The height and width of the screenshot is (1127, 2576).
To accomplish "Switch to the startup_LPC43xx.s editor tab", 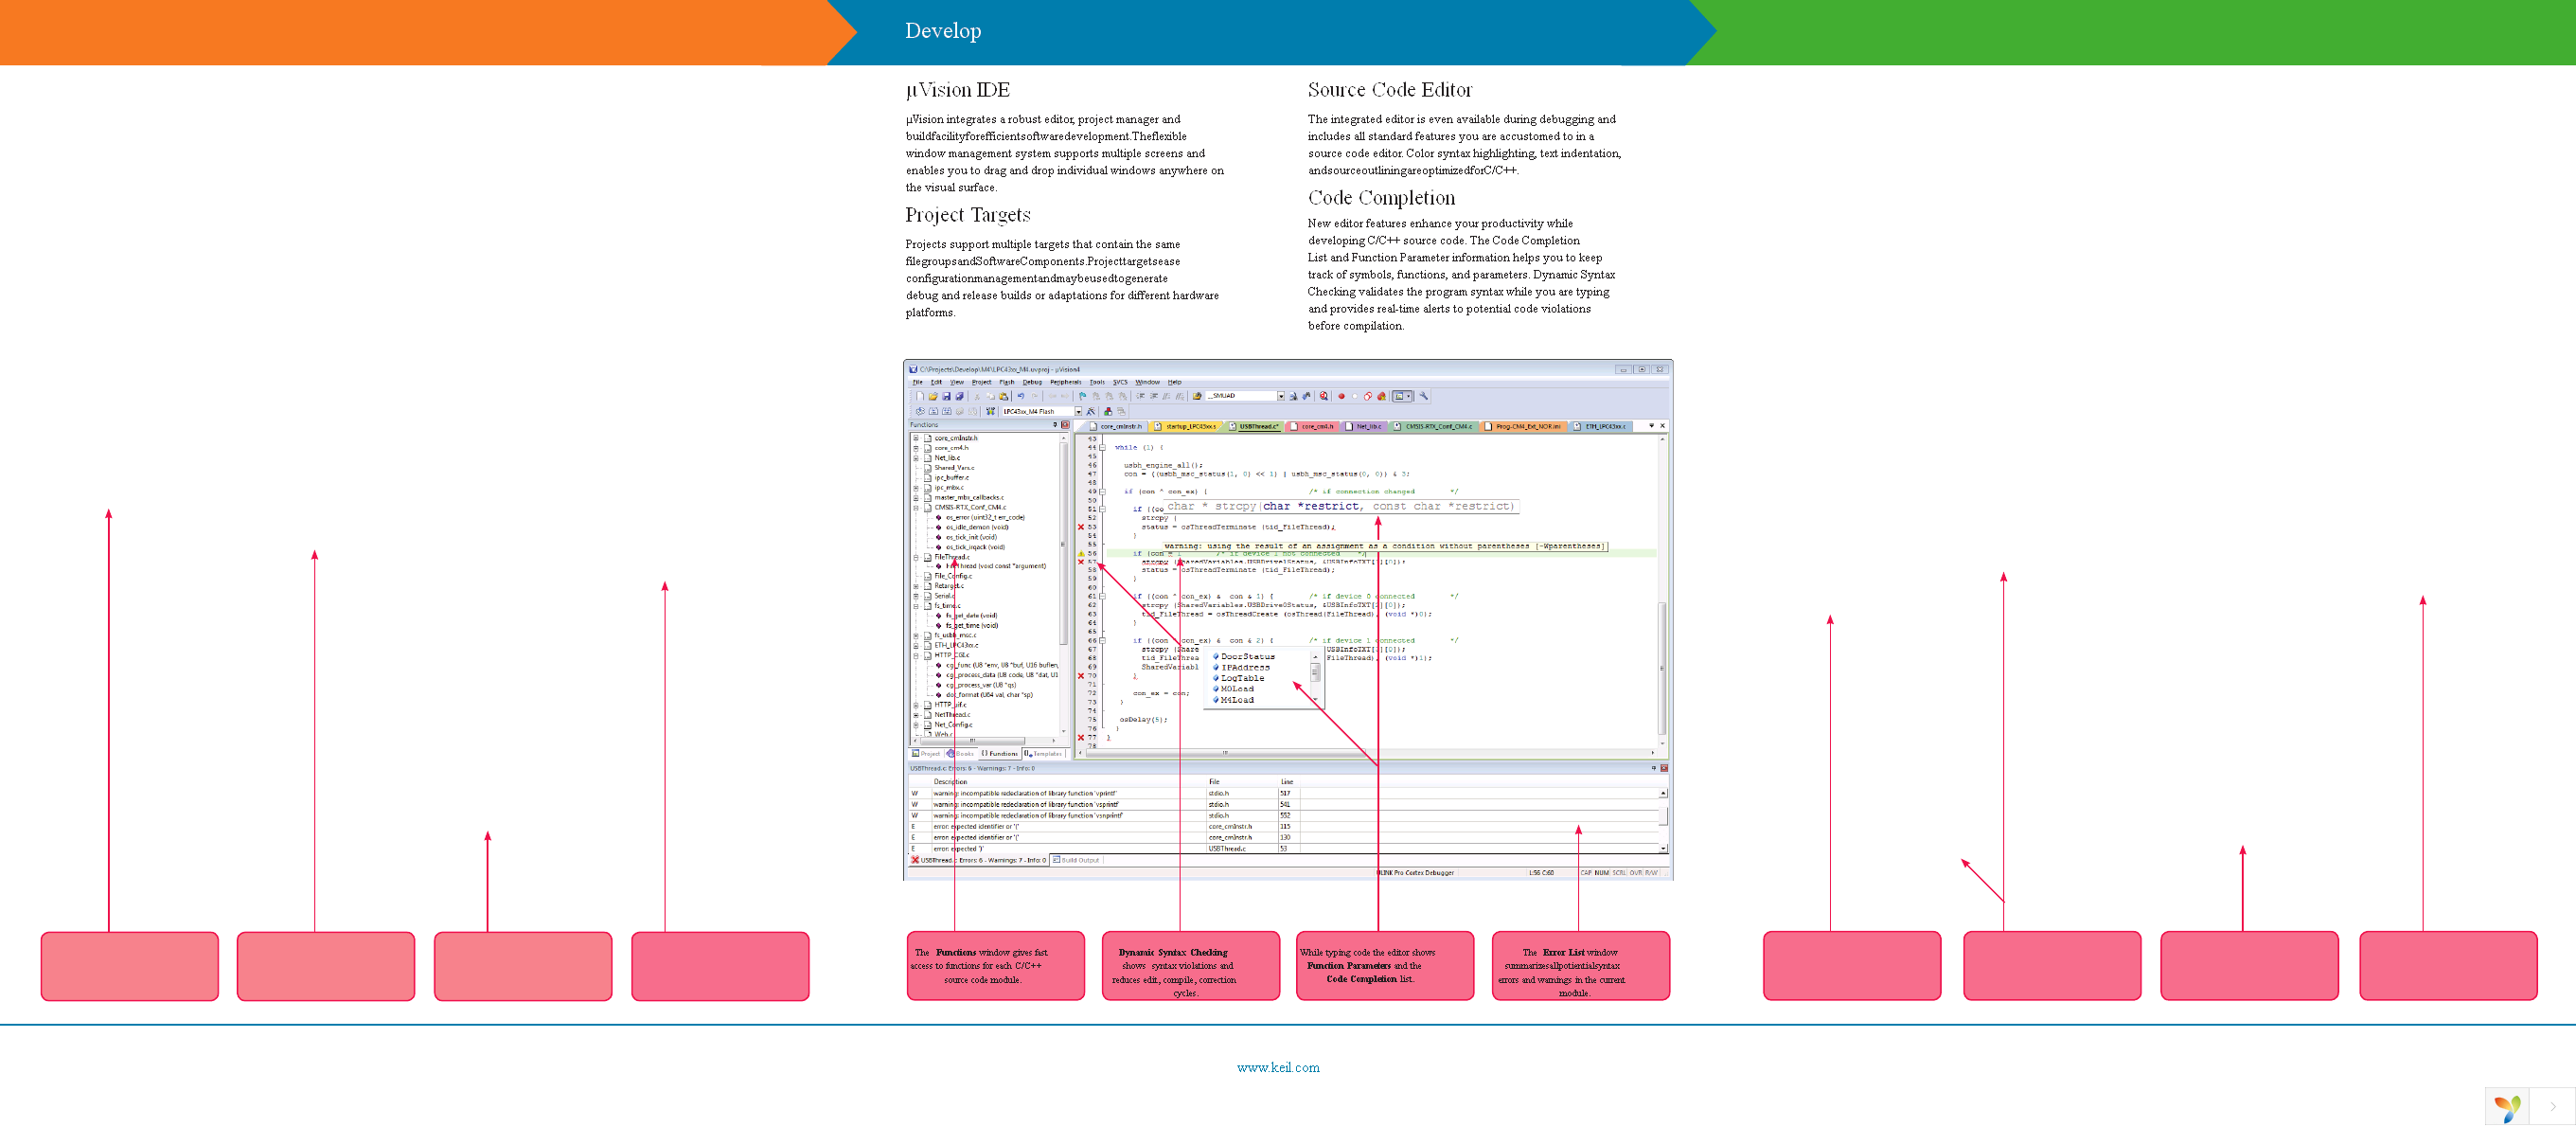I will [x=1185, y=427].
